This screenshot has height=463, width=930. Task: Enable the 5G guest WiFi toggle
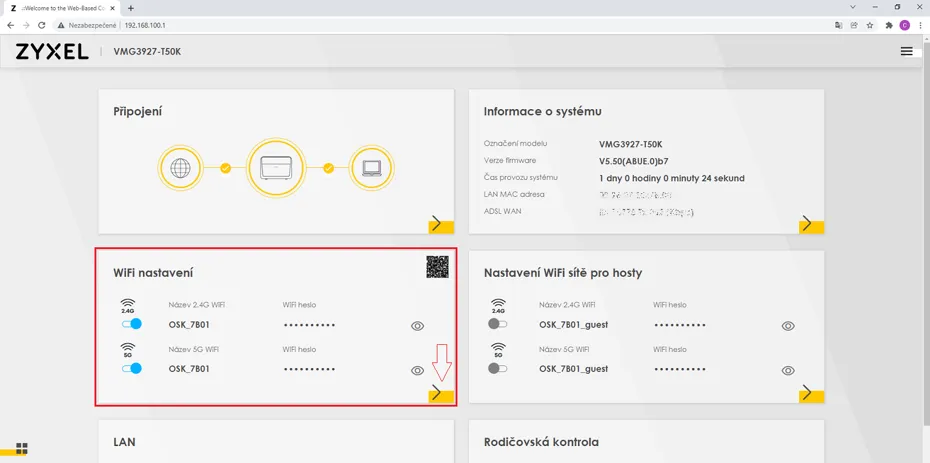click(498, 368)
